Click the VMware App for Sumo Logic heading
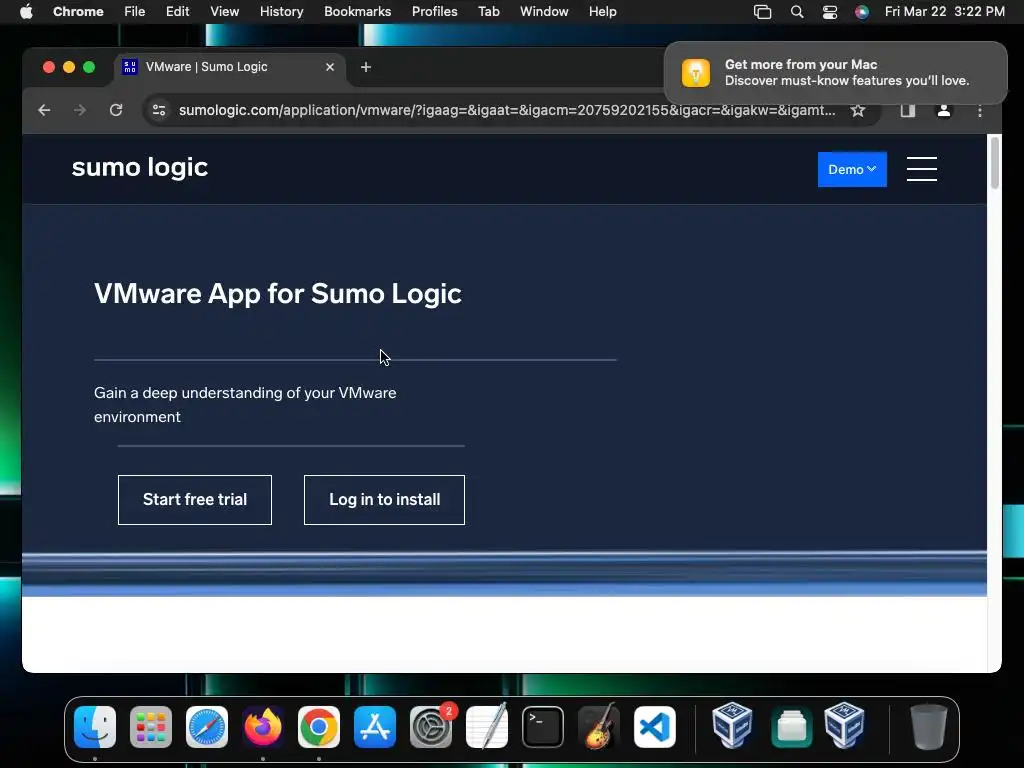 pyautogui.click(x=278, y=294)
